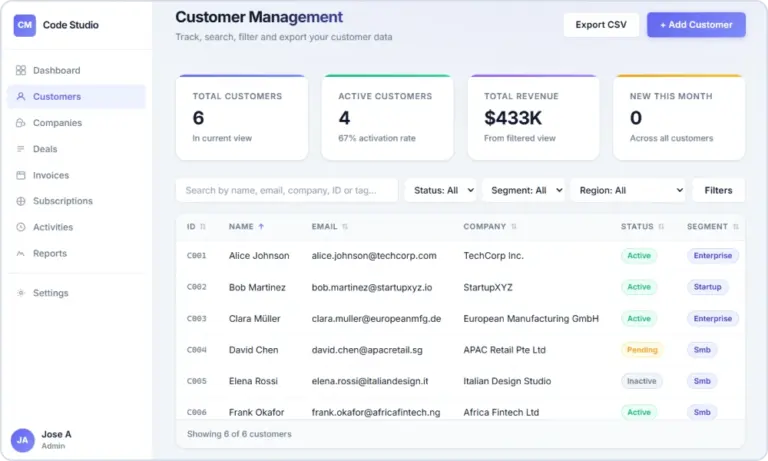Image resolution: width=768 pixels, height=461 pixels.
Task: Click the CM logo icon
Action: (24, 25)
